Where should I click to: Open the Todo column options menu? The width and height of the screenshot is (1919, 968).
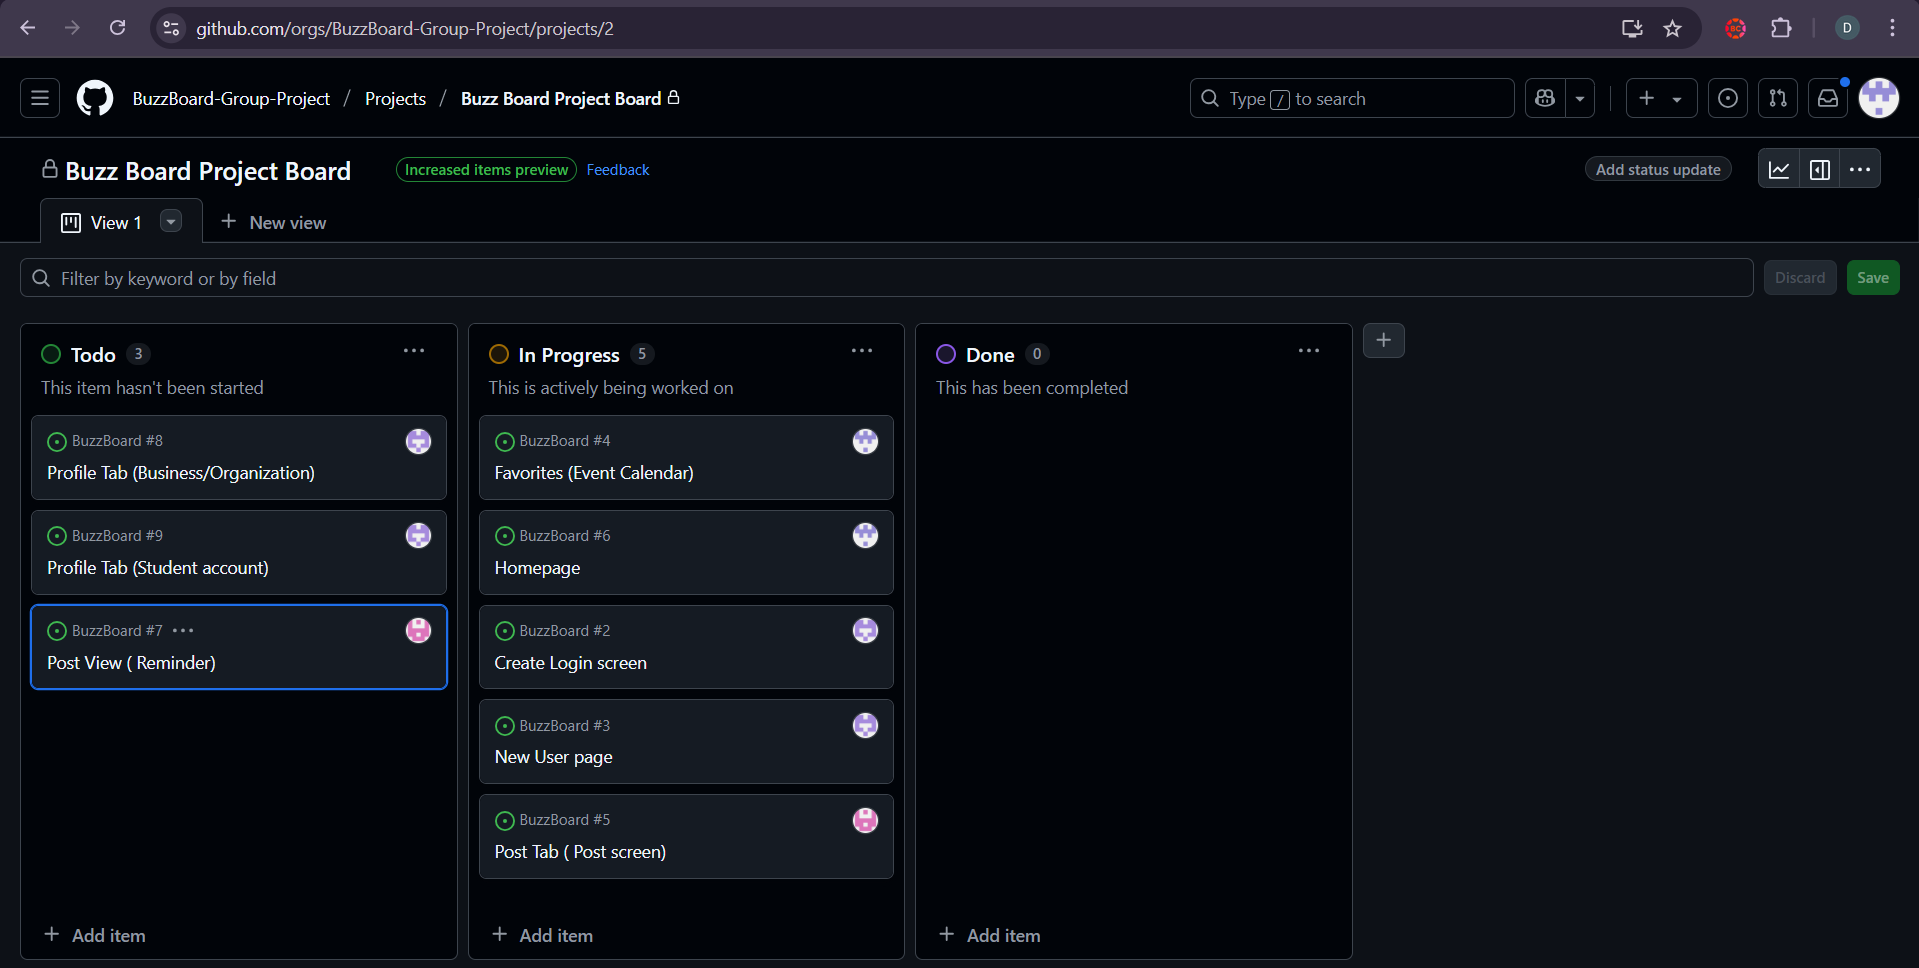414,351
